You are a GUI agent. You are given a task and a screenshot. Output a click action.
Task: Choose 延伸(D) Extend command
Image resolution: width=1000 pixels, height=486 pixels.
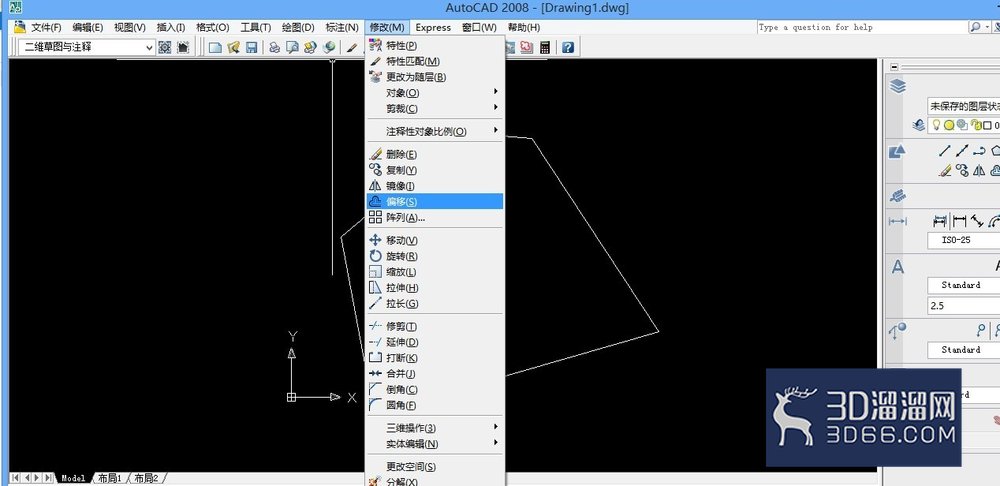[x=435, y=342]
